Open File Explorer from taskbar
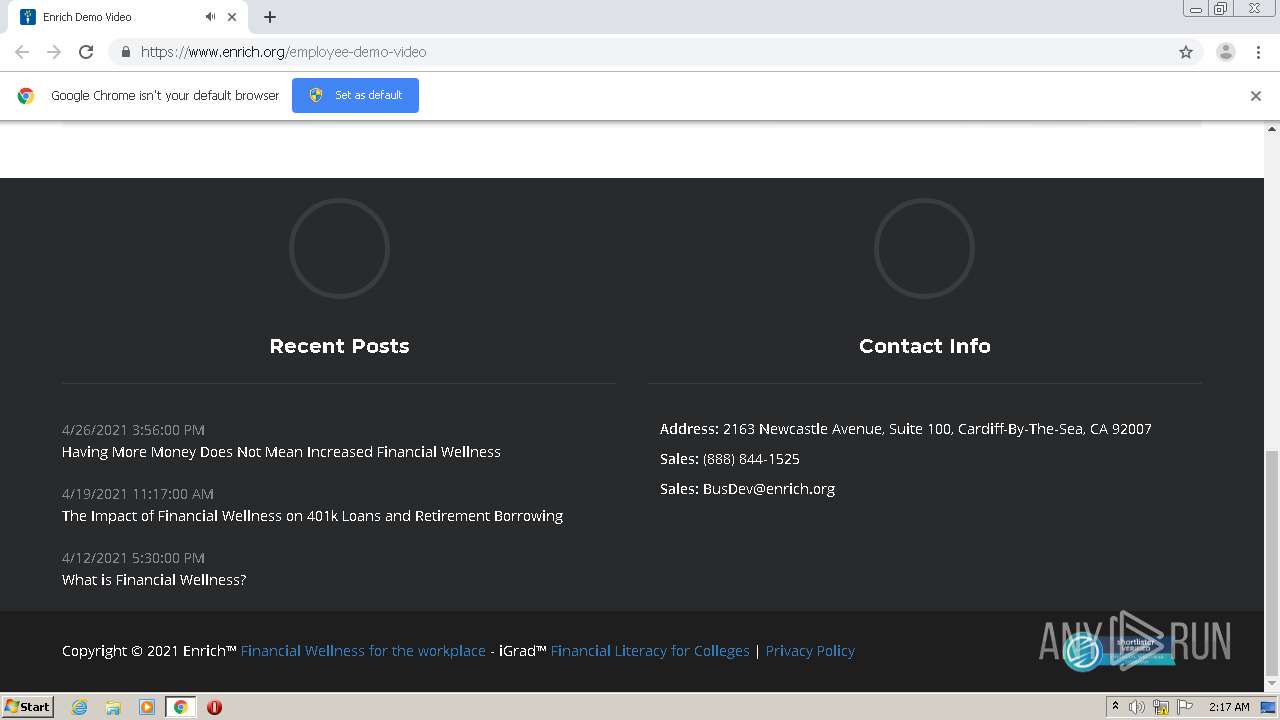Image resolution: width=1280 pixels, height=720 pixels. coord(113,707)
